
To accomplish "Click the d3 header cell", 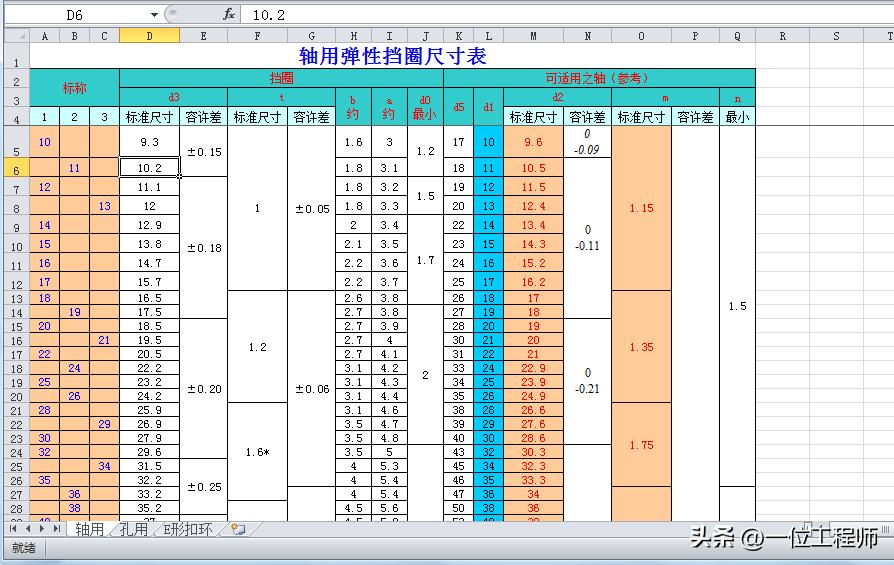I will [x=173, y=97].
